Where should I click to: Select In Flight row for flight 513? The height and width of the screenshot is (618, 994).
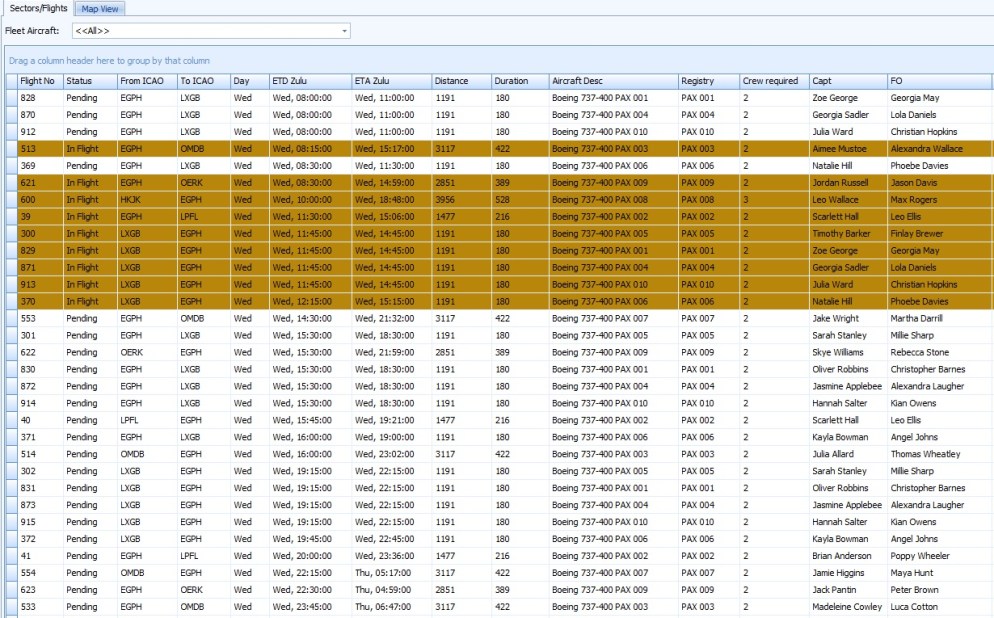[400, 148]
